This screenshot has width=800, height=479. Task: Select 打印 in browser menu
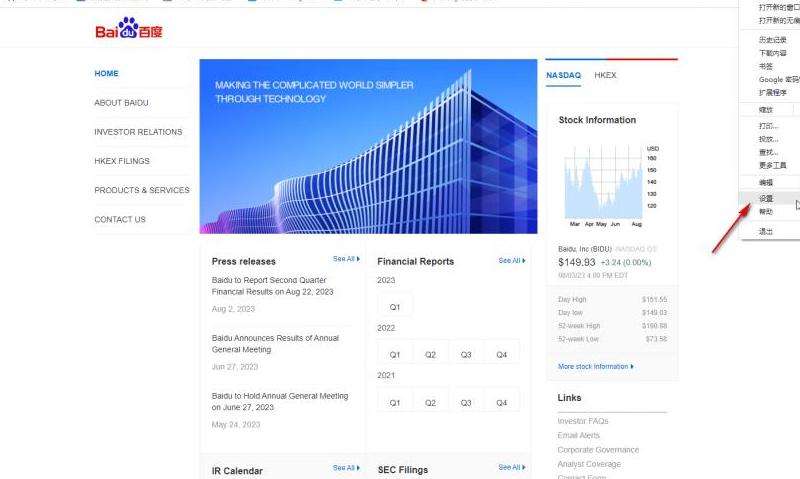pyautogui.click(x=770, y=125)
